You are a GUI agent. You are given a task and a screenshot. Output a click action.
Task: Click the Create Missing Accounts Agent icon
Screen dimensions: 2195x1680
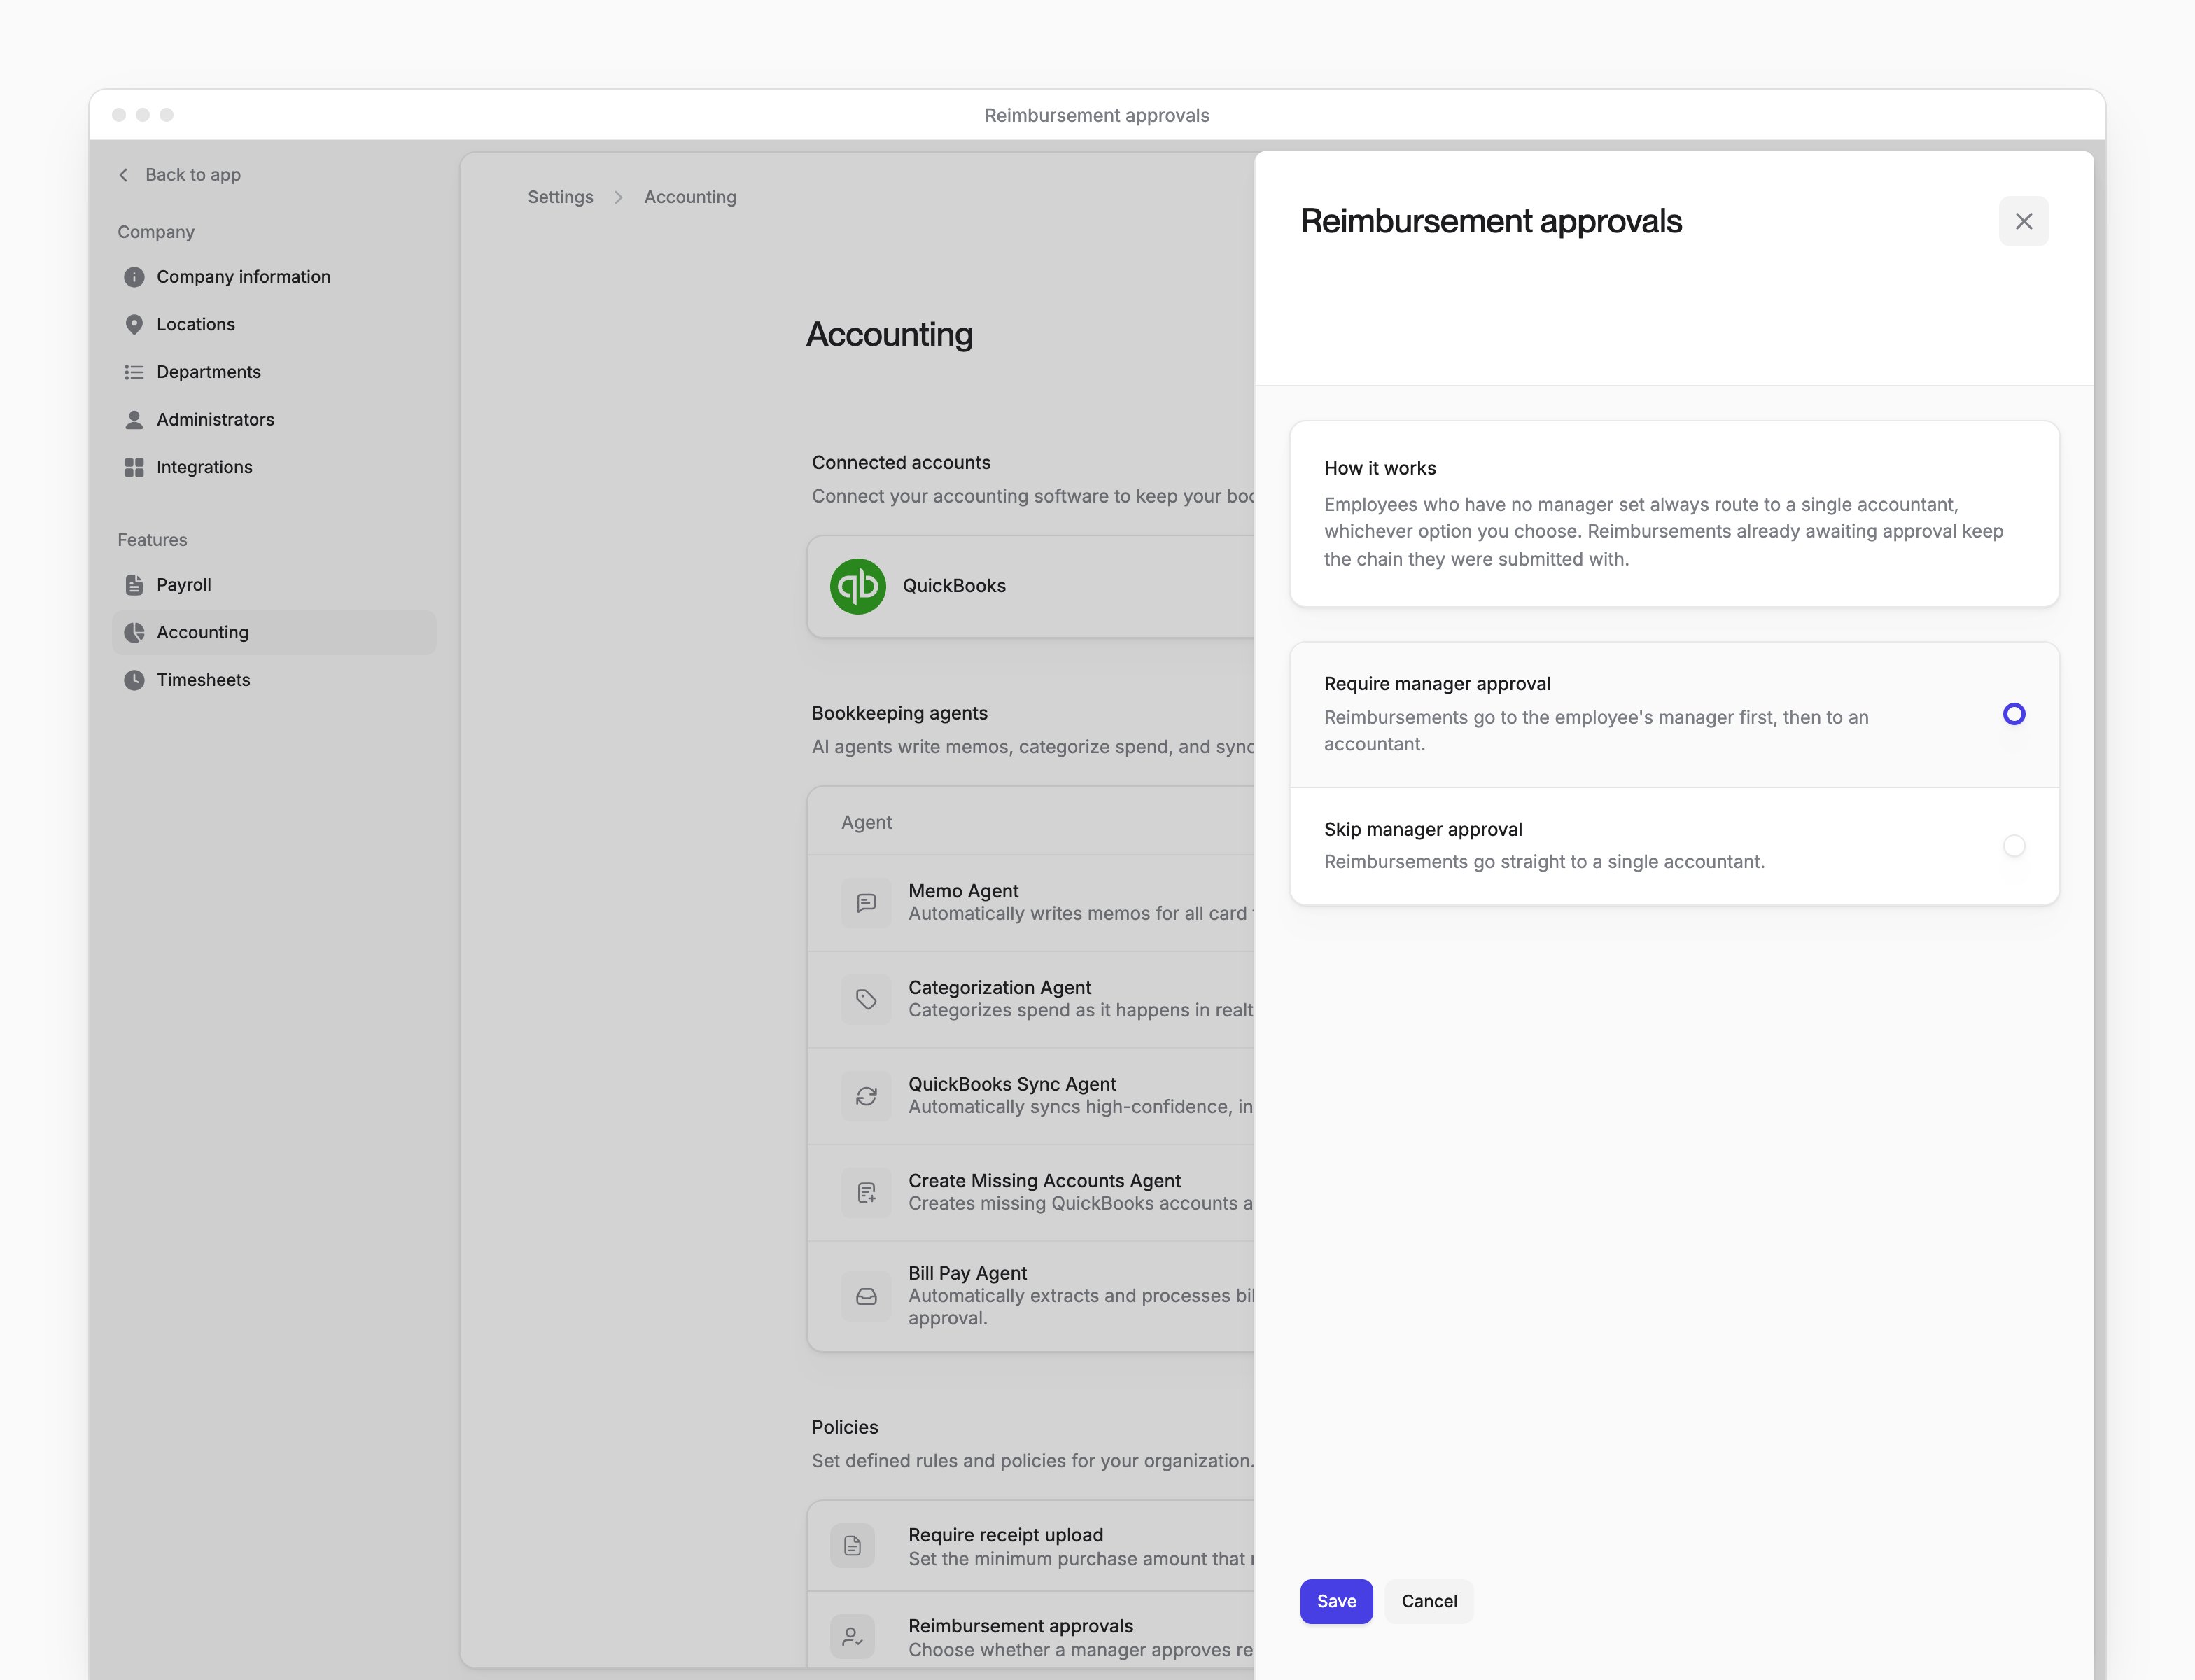pyautogui.click(x=866, y=1193)
